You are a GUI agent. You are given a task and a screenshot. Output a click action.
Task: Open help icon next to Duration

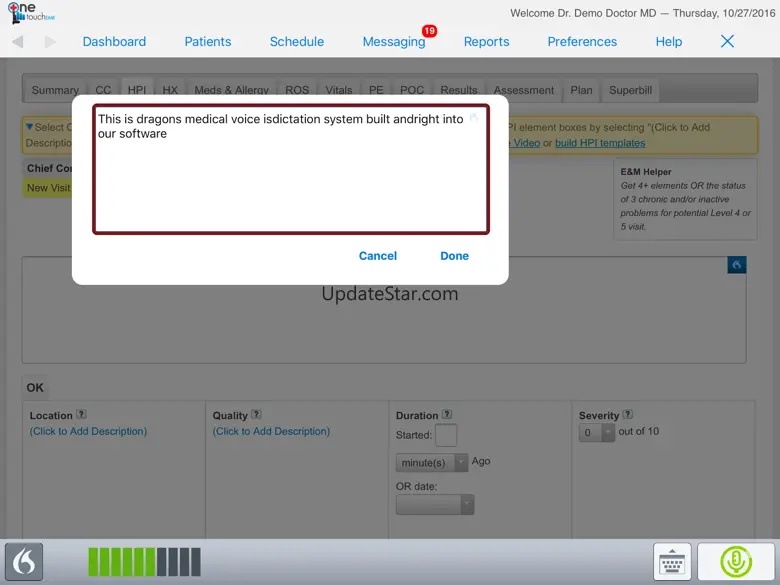pos(447,414)
